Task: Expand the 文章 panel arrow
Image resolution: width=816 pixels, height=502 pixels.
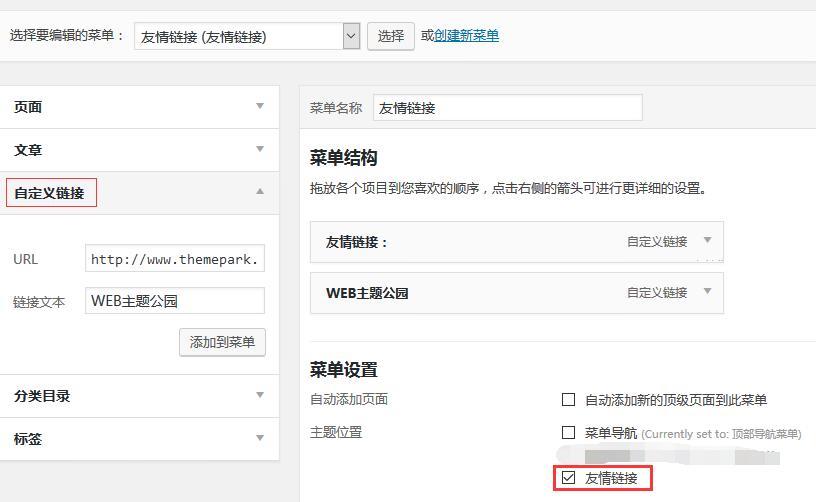Action: [x=260, y=149]
